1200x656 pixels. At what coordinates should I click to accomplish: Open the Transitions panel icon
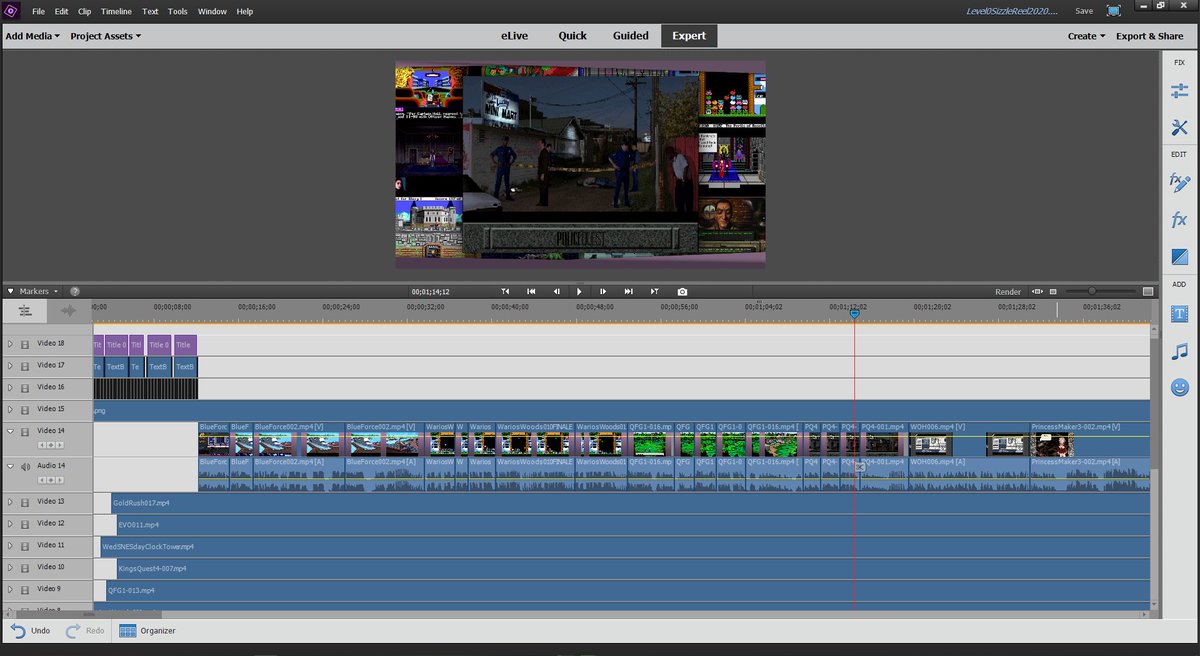click(x=1179, y=256)
